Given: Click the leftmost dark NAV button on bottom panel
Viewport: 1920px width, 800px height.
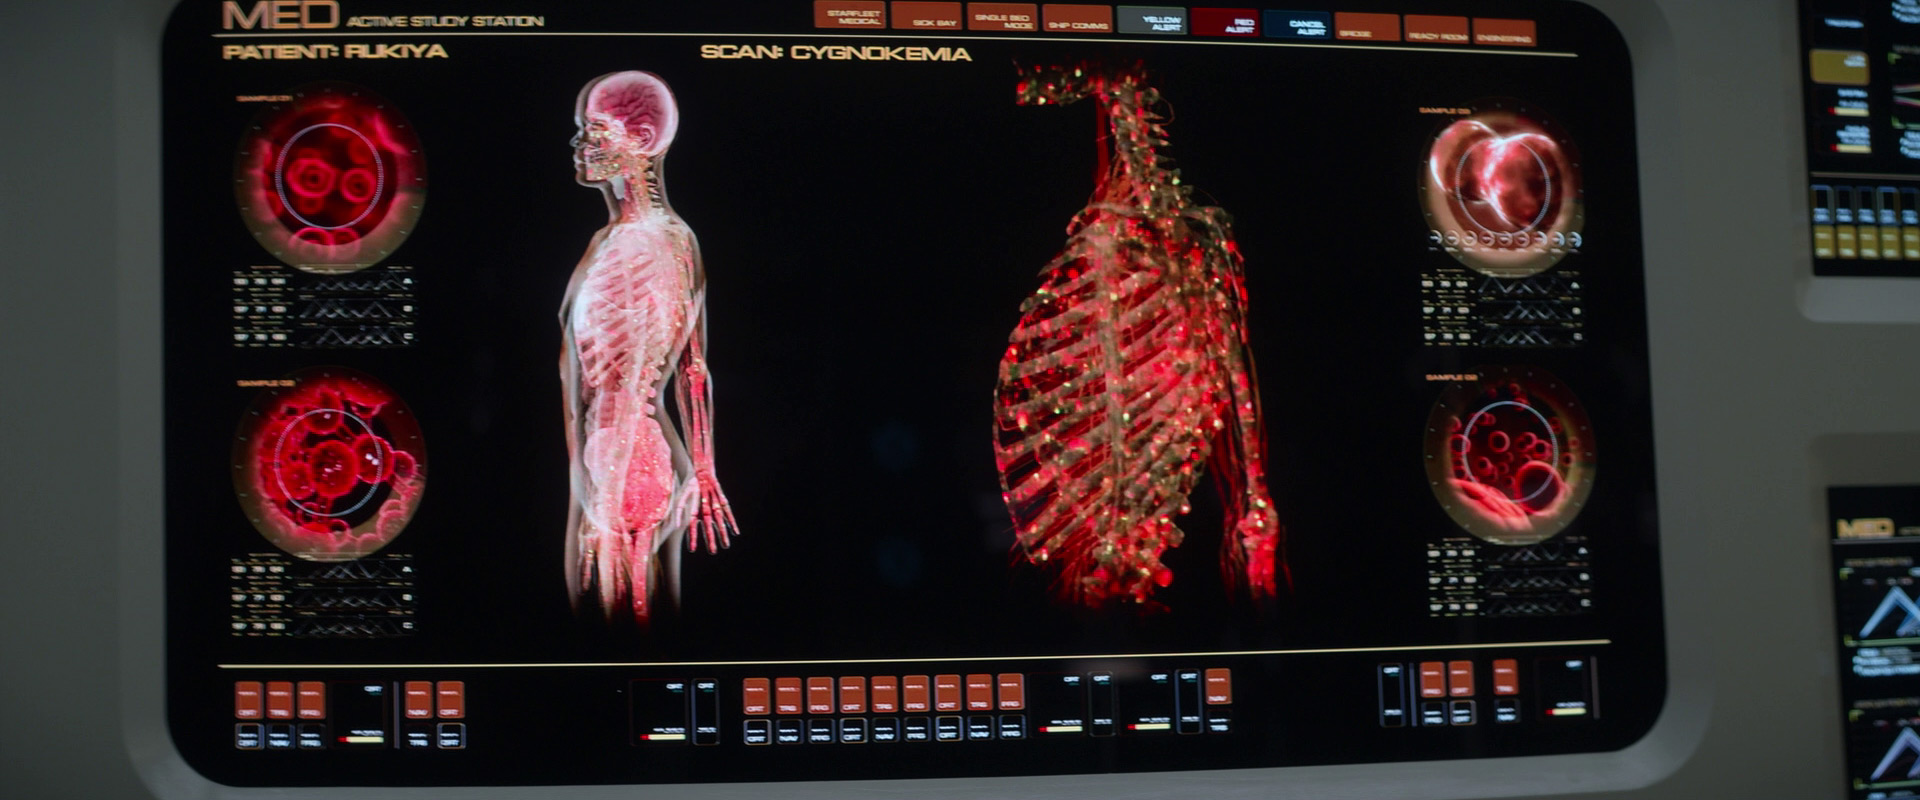Looking at the screenshot, I should 280,737.
